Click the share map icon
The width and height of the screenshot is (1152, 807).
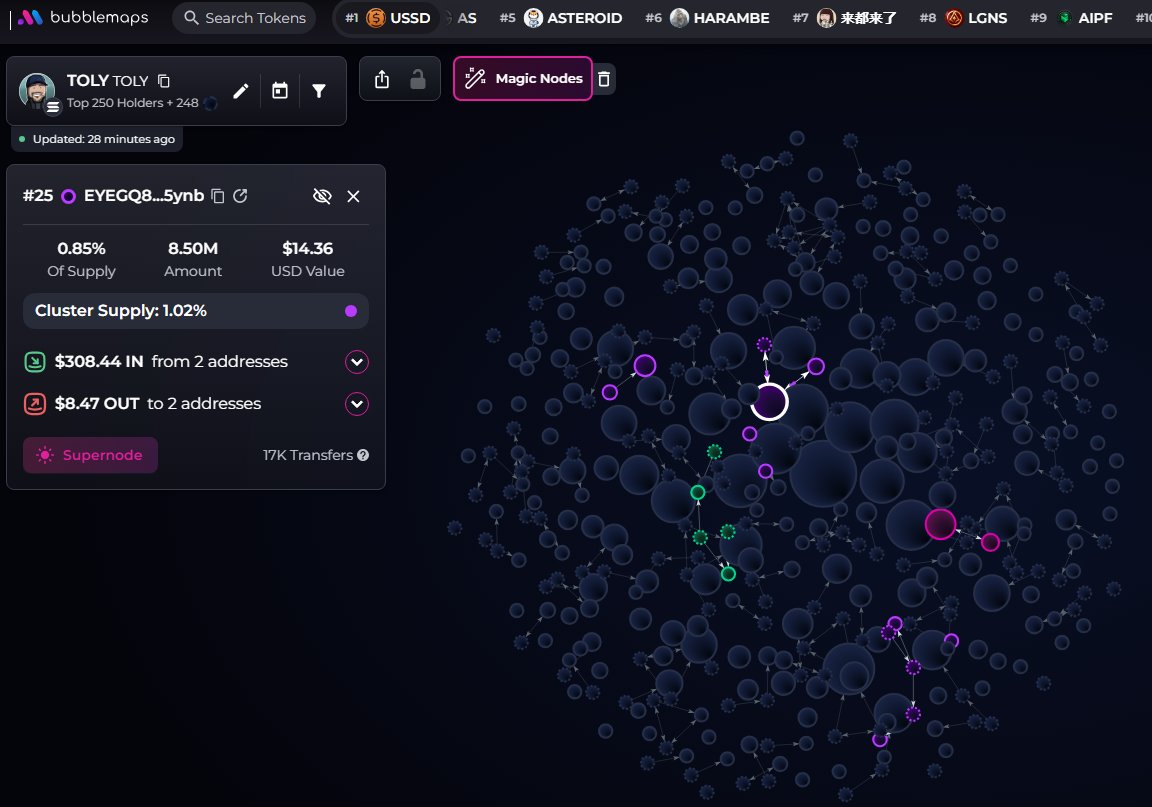381,79
